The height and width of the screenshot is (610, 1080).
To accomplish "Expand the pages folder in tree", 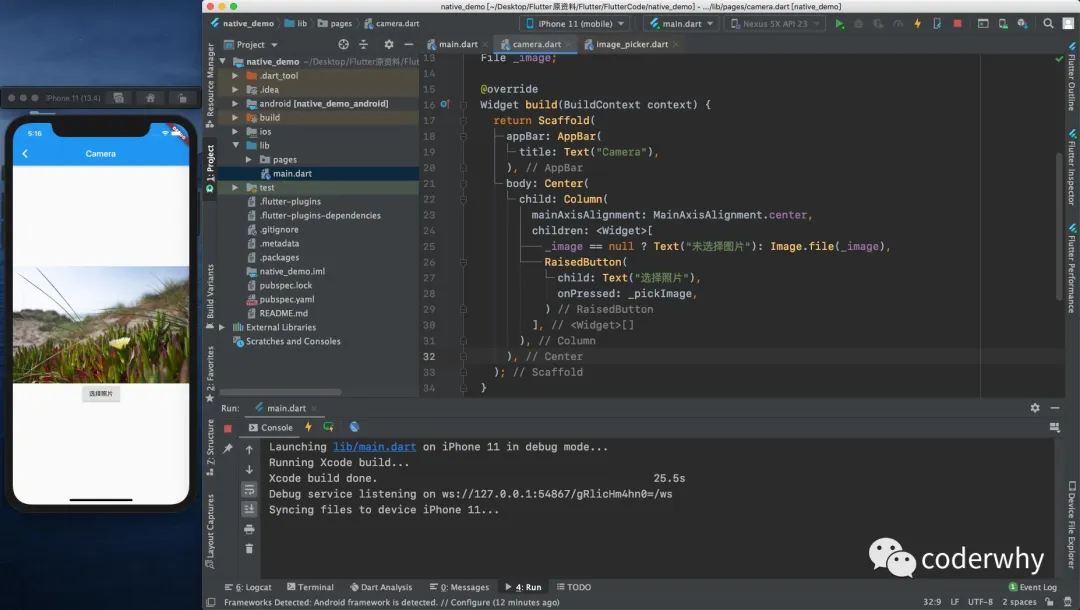I will [x=249, y=160].
